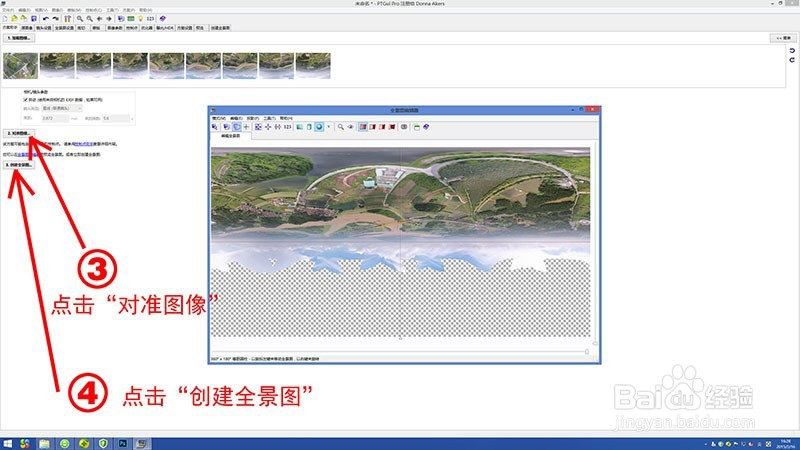Click the light bulb icon in main toolbar
The width and height of the screenshot is (800, 450).
(140, 18)
